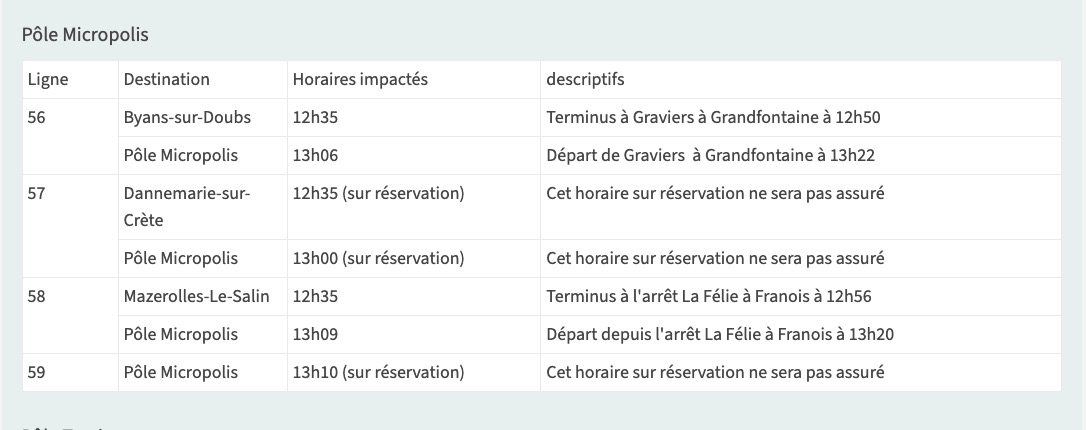Image resolution: width=1086 pixels, height=430 pixels.
Task: Select line number 56 cell
Action: [37, 118]
